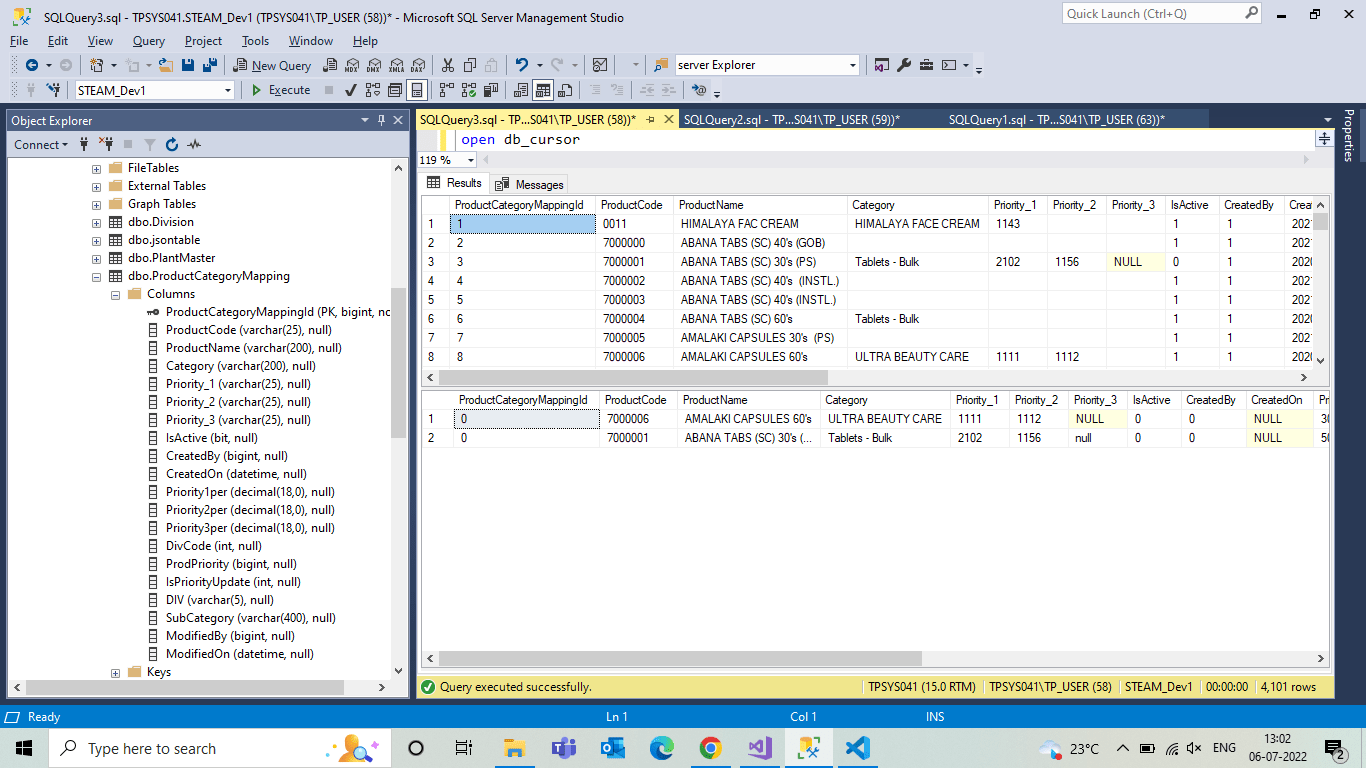This screenshot has height=768, width=1366.
Task: Open Outlook from the taskbar
Action: [x=612, y=748]
